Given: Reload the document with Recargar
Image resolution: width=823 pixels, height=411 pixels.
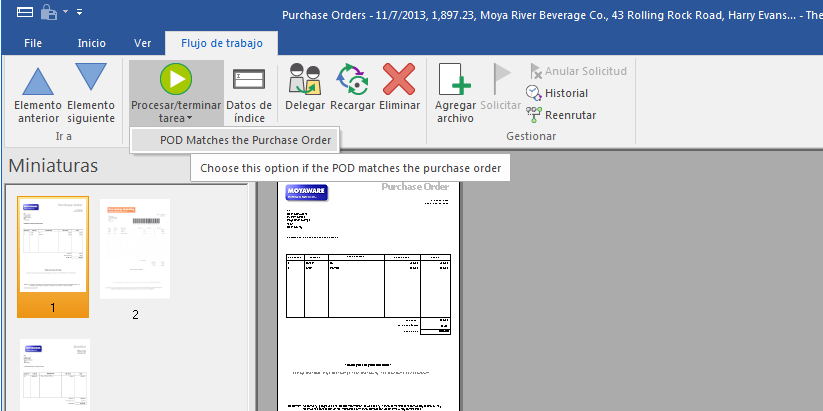Looking at the screenshot, I should pyautogui.click(x=352, y=88).
